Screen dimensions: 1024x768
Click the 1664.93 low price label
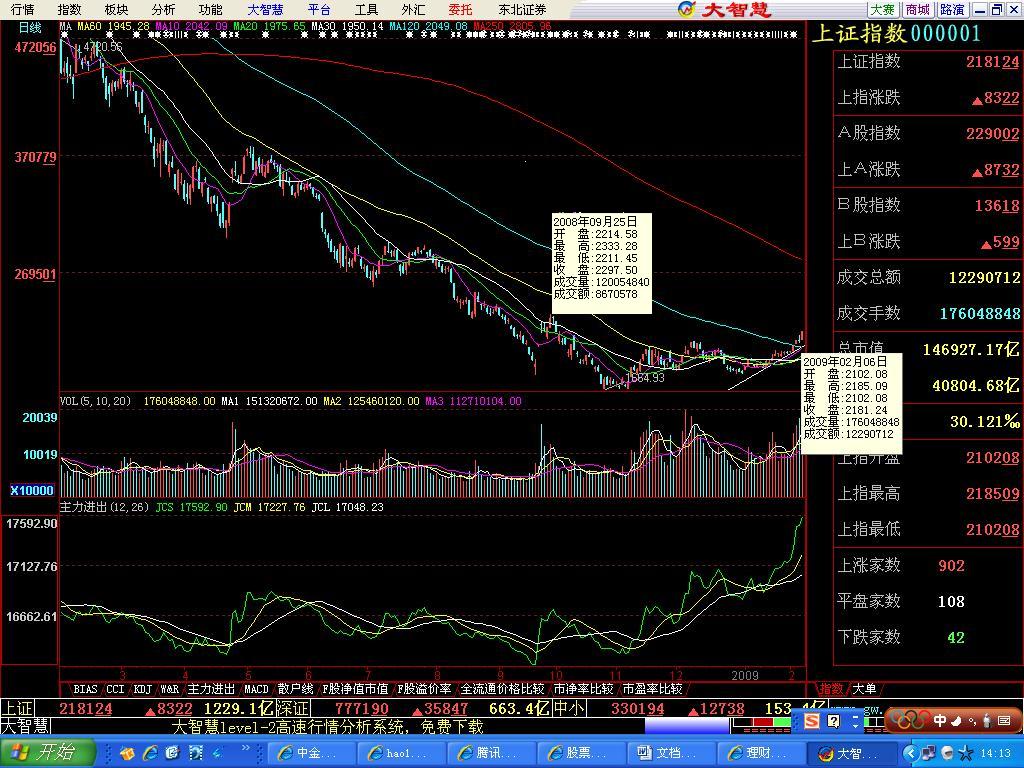(x=646, y=377)
